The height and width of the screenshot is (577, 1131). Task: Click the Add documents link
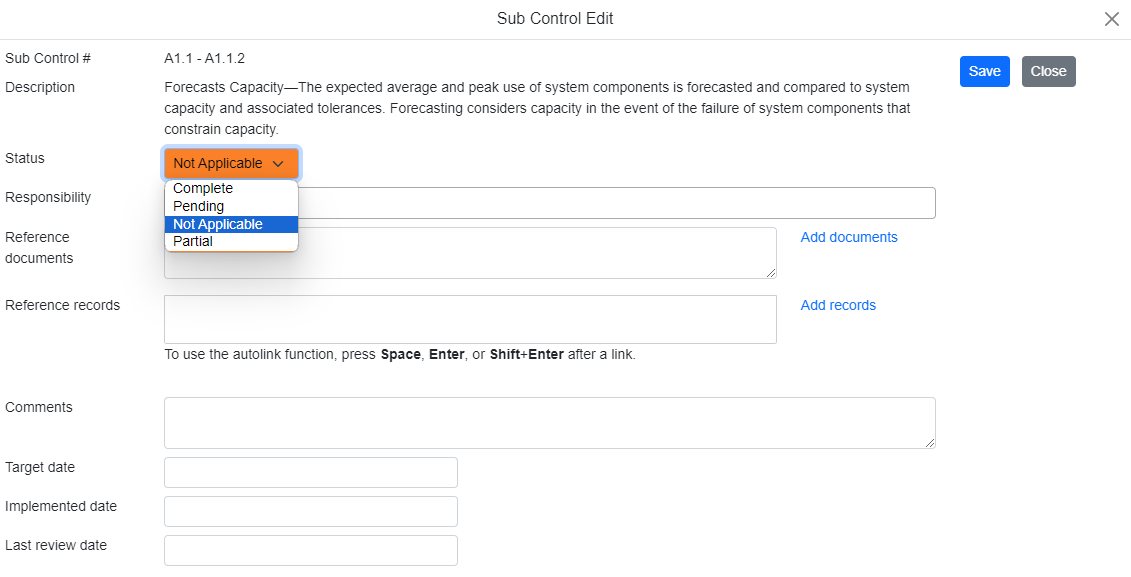(x=849, y=237)
